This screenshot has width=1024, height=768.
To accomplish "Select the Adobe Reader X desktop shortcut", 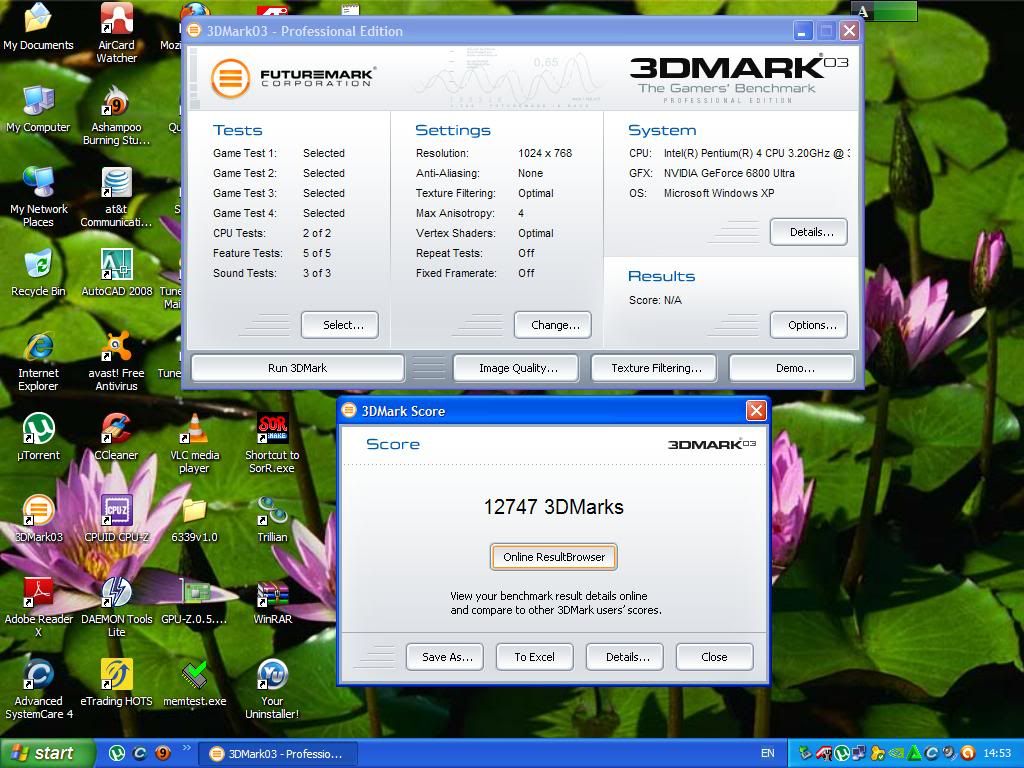I will 39,607.
